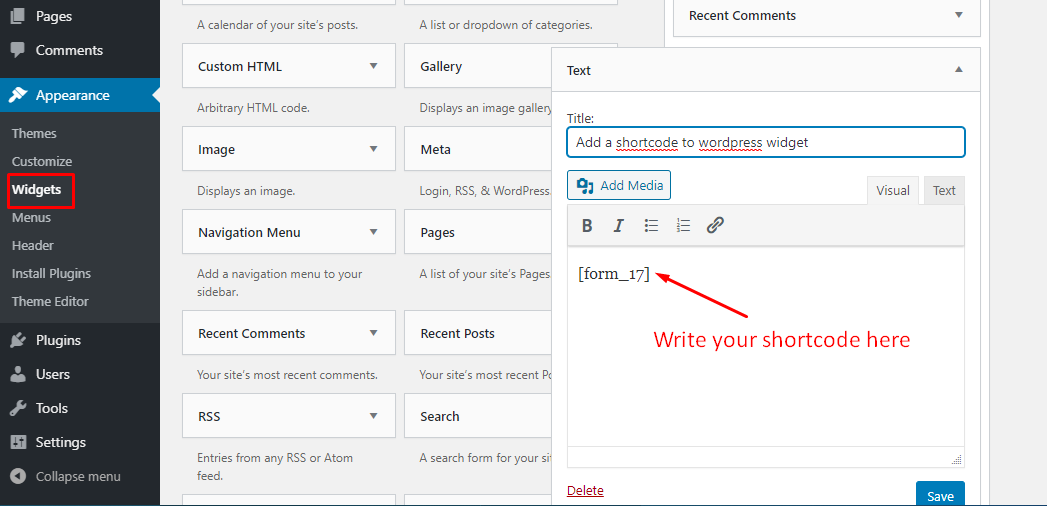Toggle bold formatting in the editor

coord(587,226)
